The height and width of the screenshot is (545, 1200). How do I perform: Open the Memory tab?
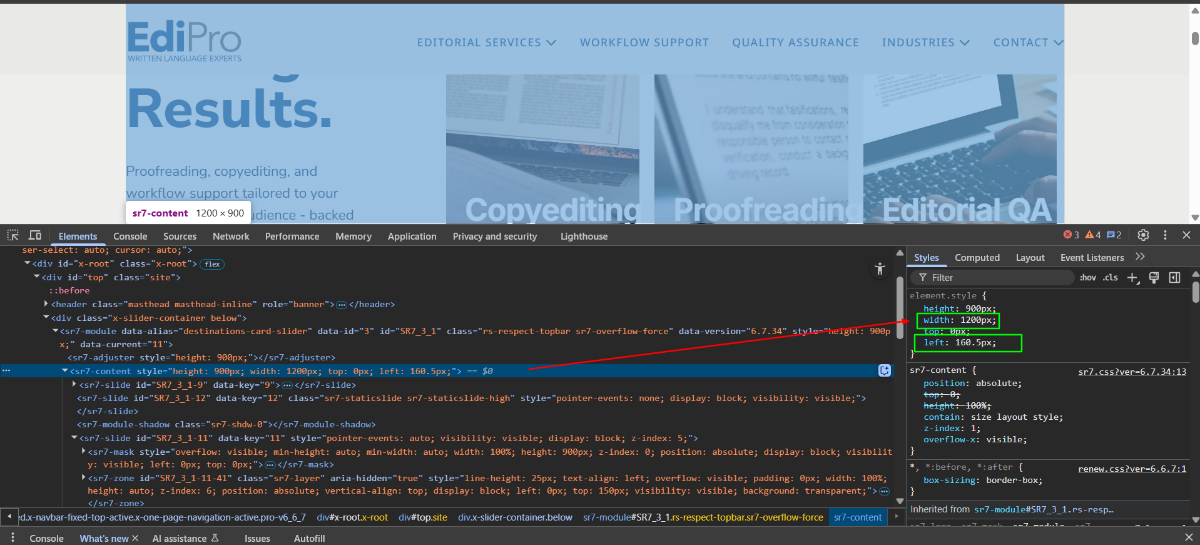click(353, 236)
